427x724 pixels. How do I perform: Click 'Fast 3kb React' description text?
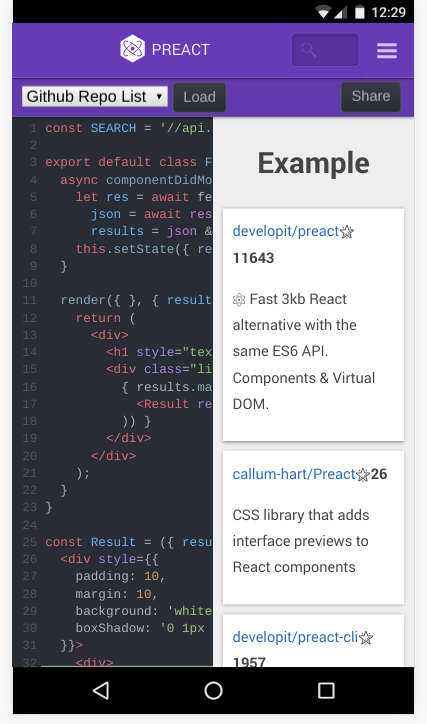point(298,299)
